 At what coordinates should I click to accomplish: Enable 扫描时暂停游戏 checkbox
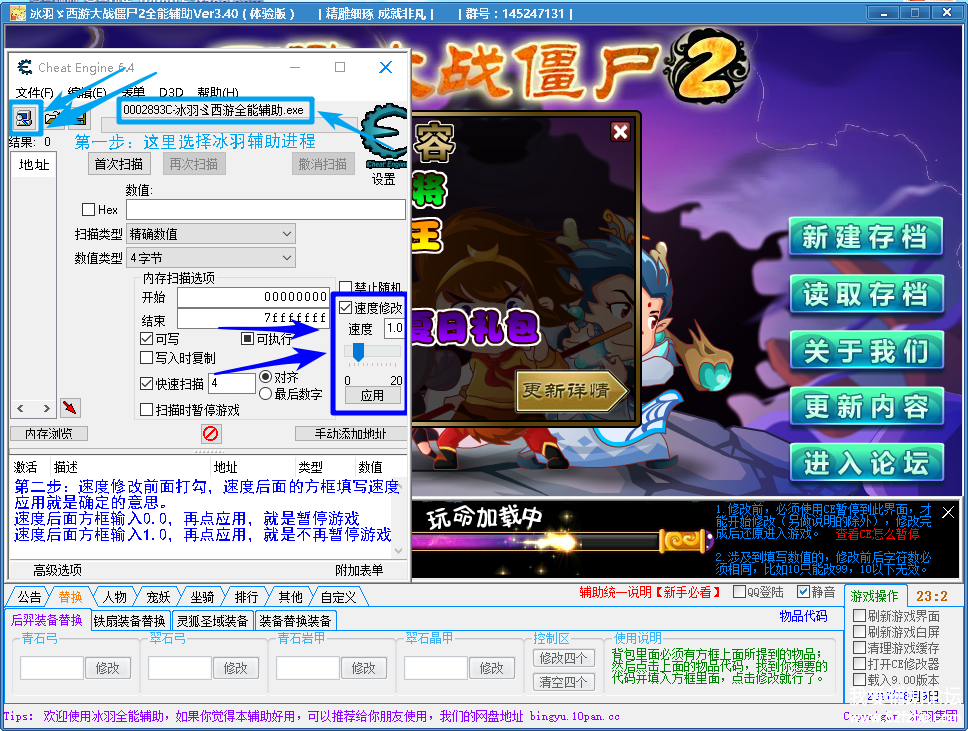point(146,409)
